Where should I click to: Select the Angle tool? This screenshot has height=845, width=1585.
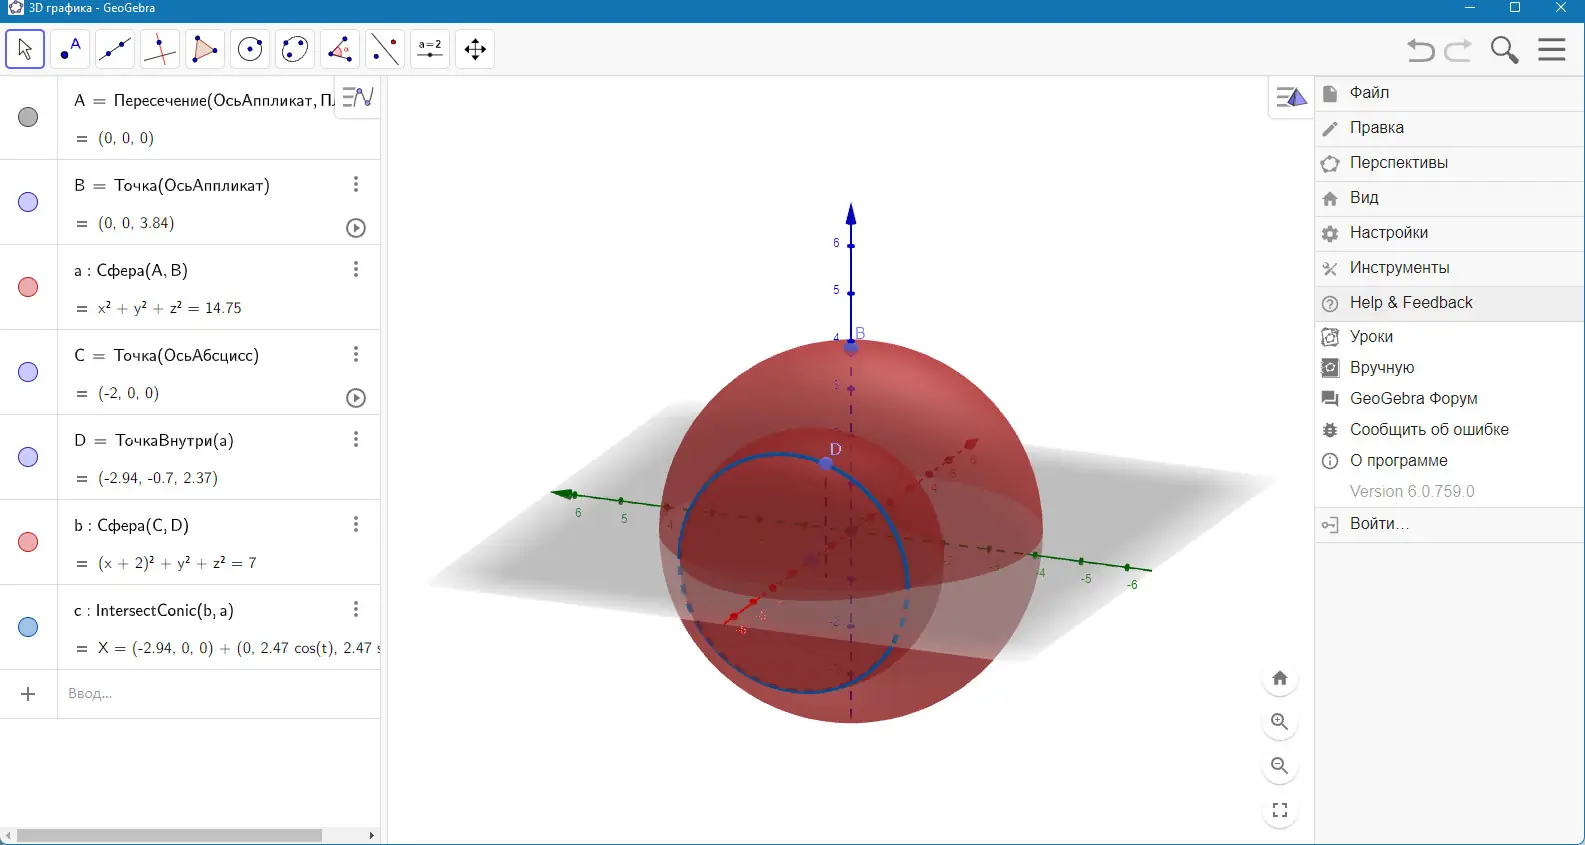pos(340,49)
